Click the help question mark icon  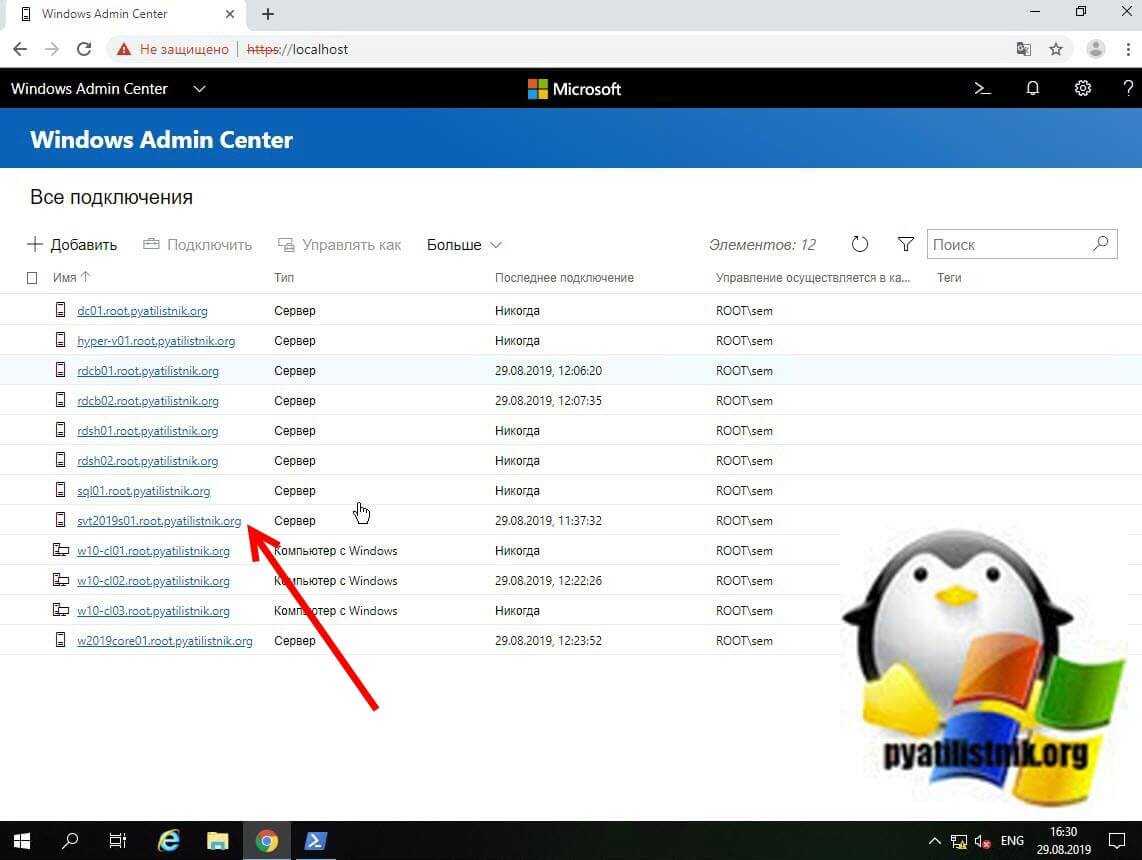pyautogui.click(x=1127, y=89)
